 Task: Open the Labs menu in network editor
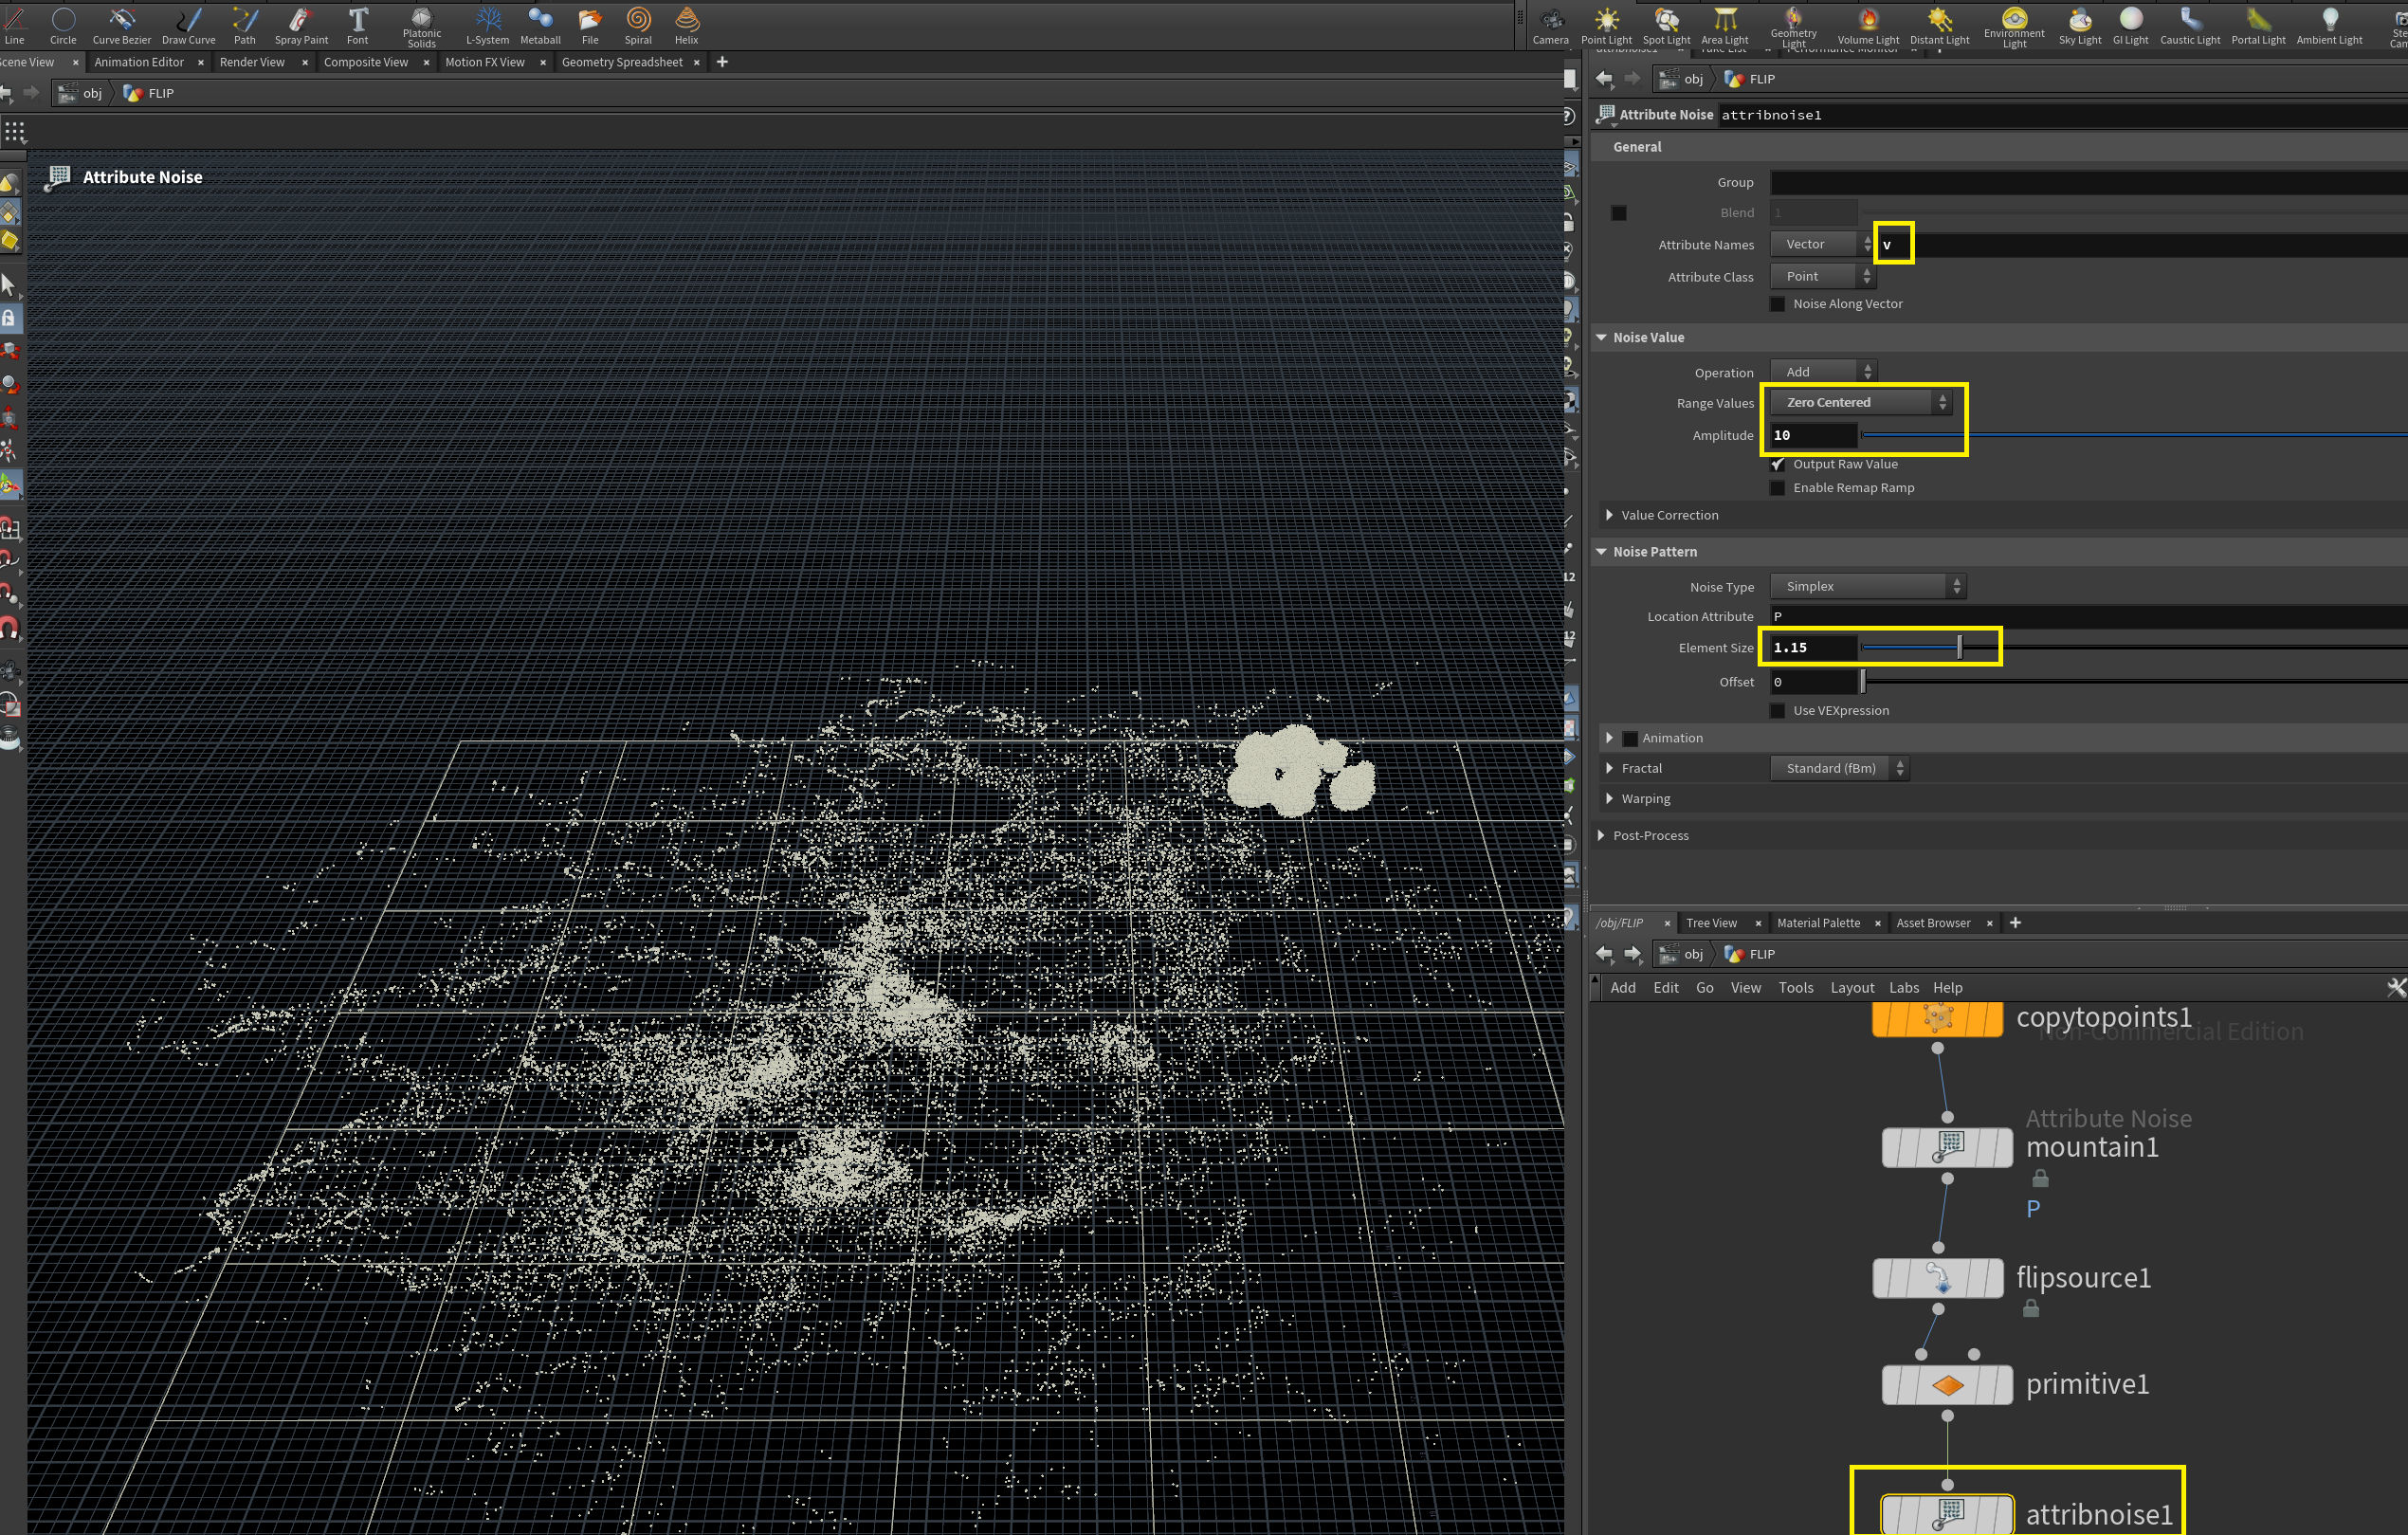(x=1903, y=987)
